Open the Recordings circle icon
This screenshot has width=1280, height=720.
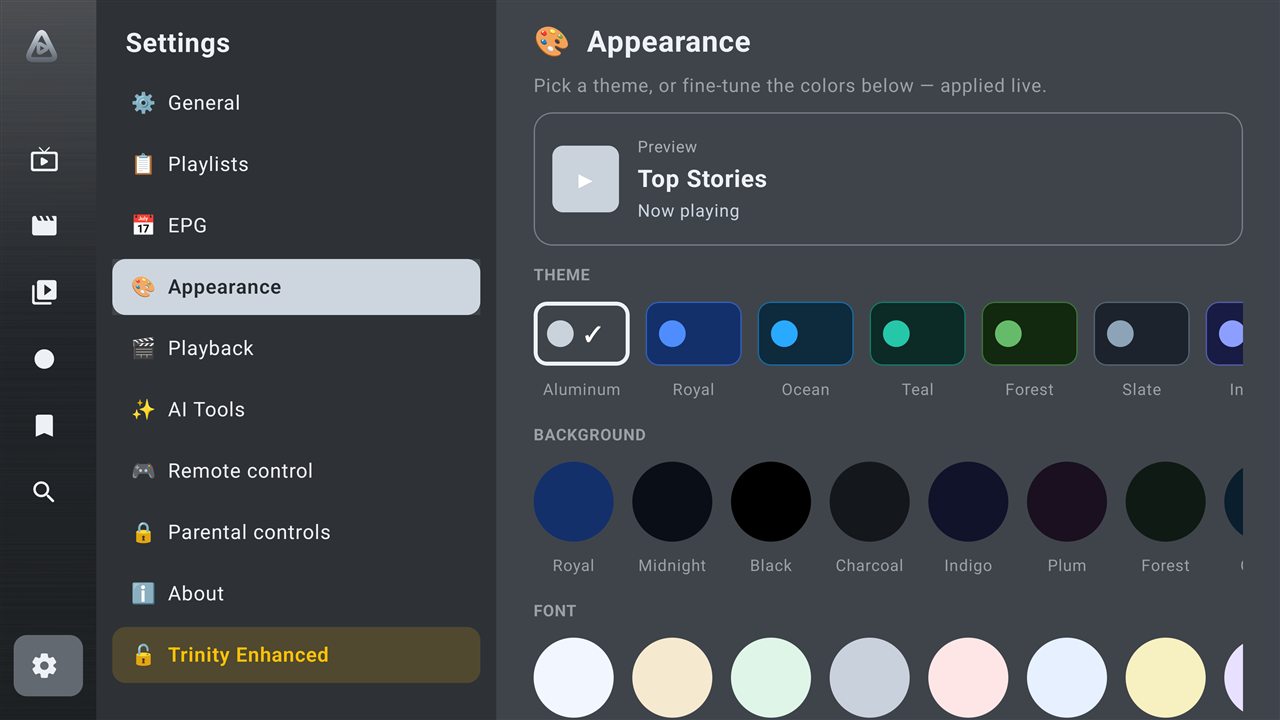coord(44,359)
